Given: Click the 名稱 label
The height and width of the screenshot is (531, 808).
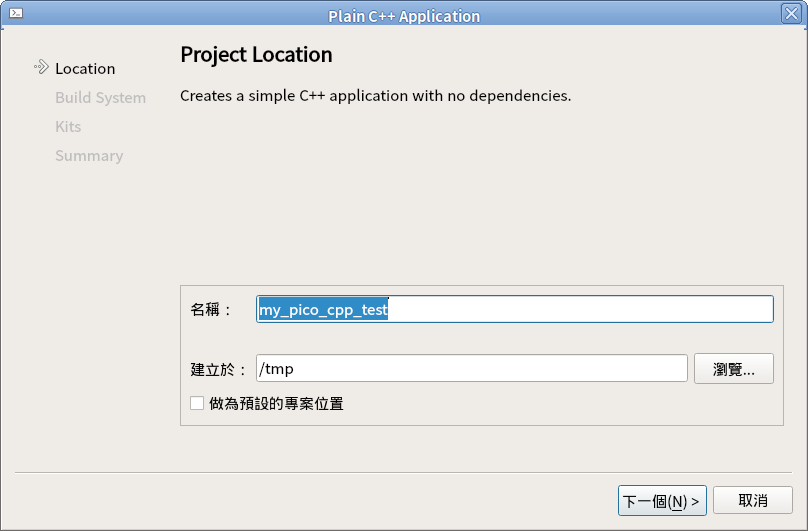Looking at the screenshot, I should tap(211, 309).
